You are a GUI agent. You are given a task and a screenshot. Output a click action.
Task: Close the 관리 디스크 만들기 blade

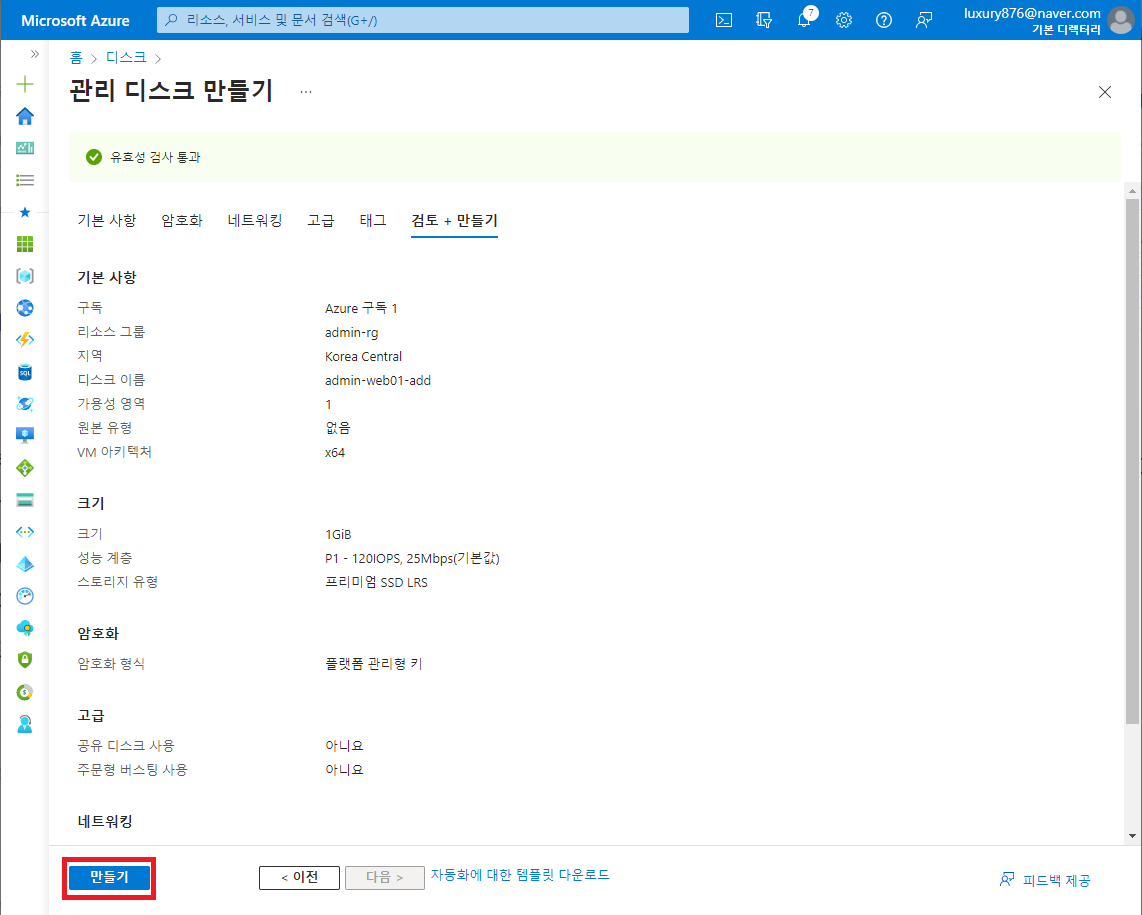[1105, 92]
